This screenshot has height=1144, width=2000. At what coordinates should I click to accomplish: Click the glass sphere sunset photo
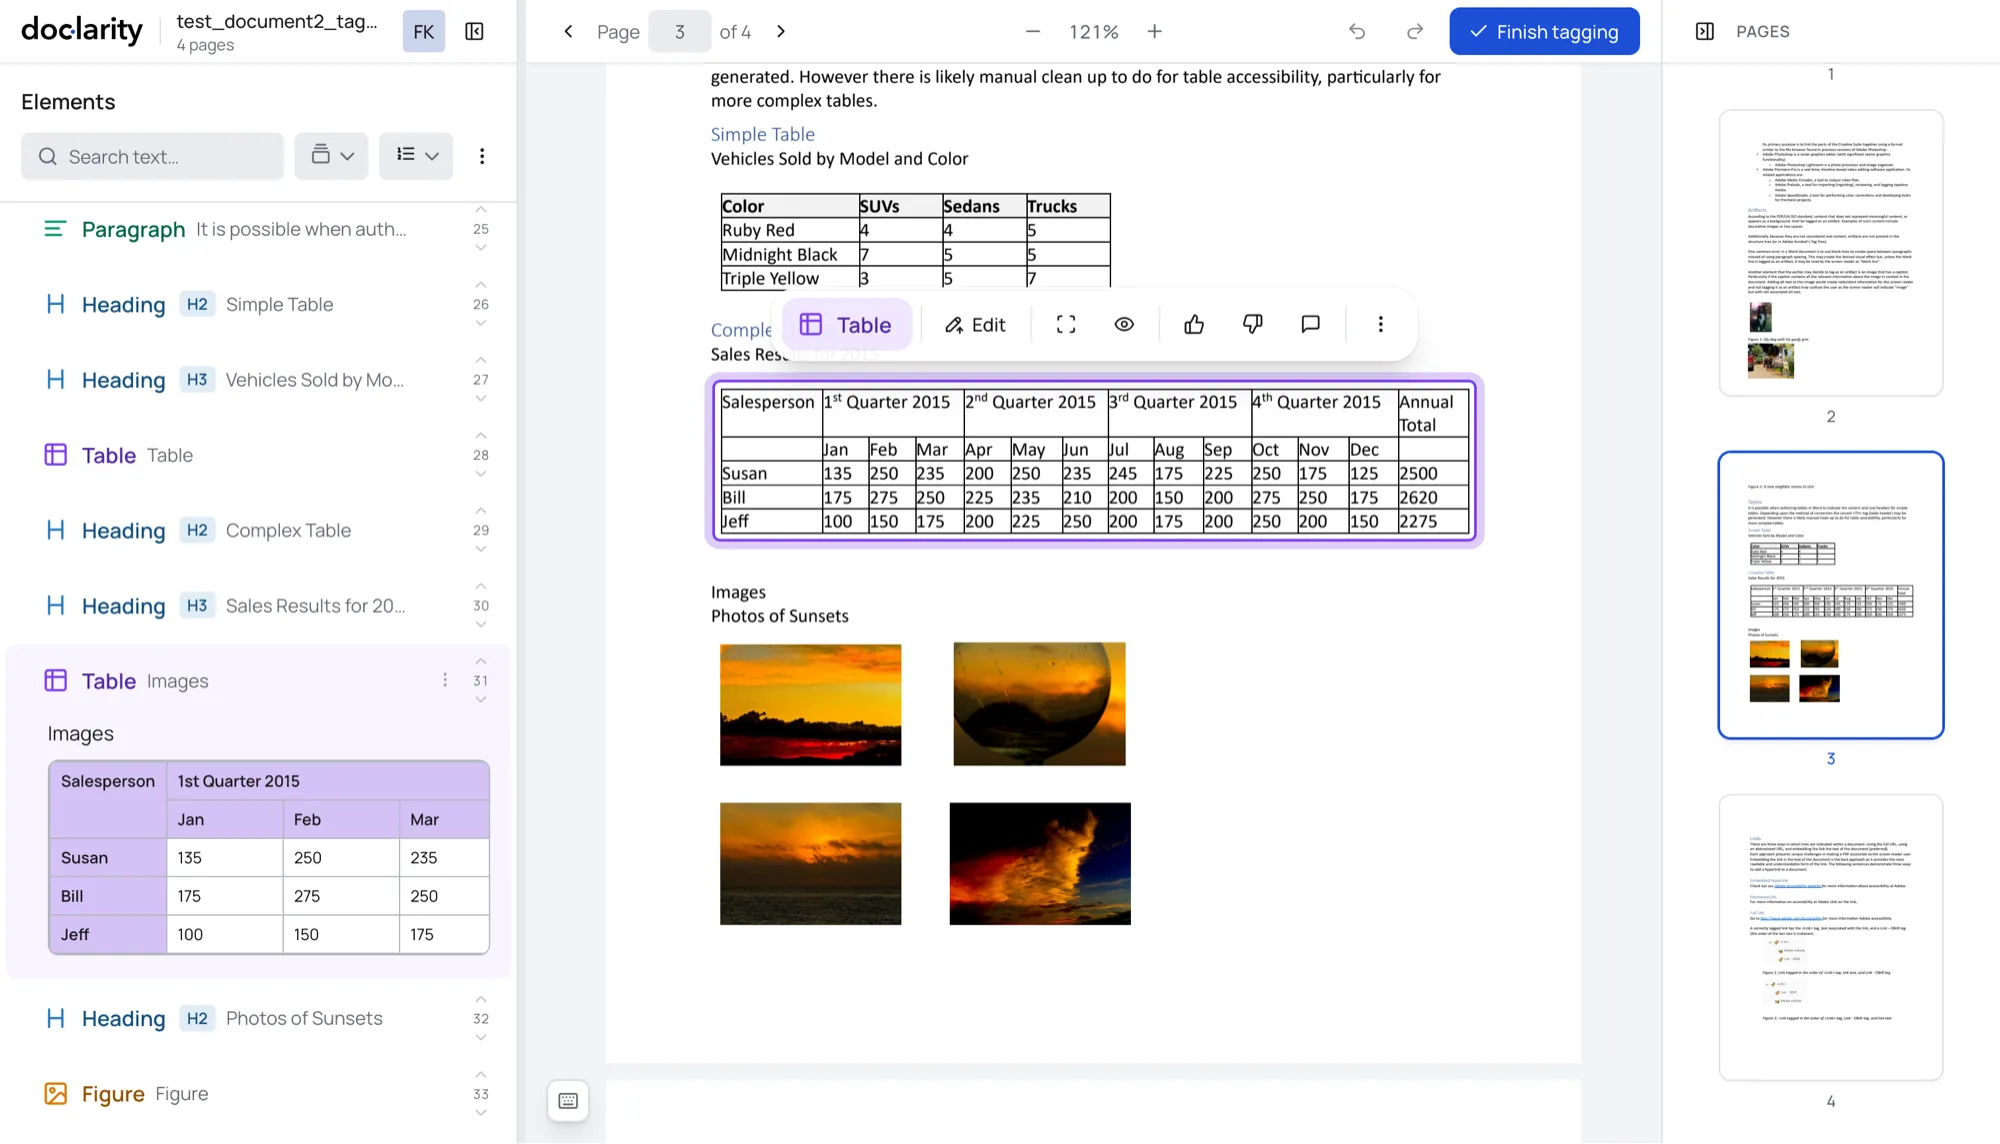tap(1039, 704)
